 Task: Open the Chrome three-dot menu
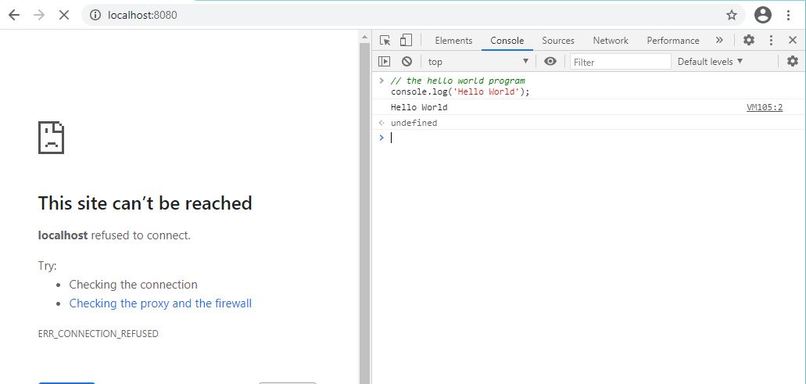tap(789, 15)
